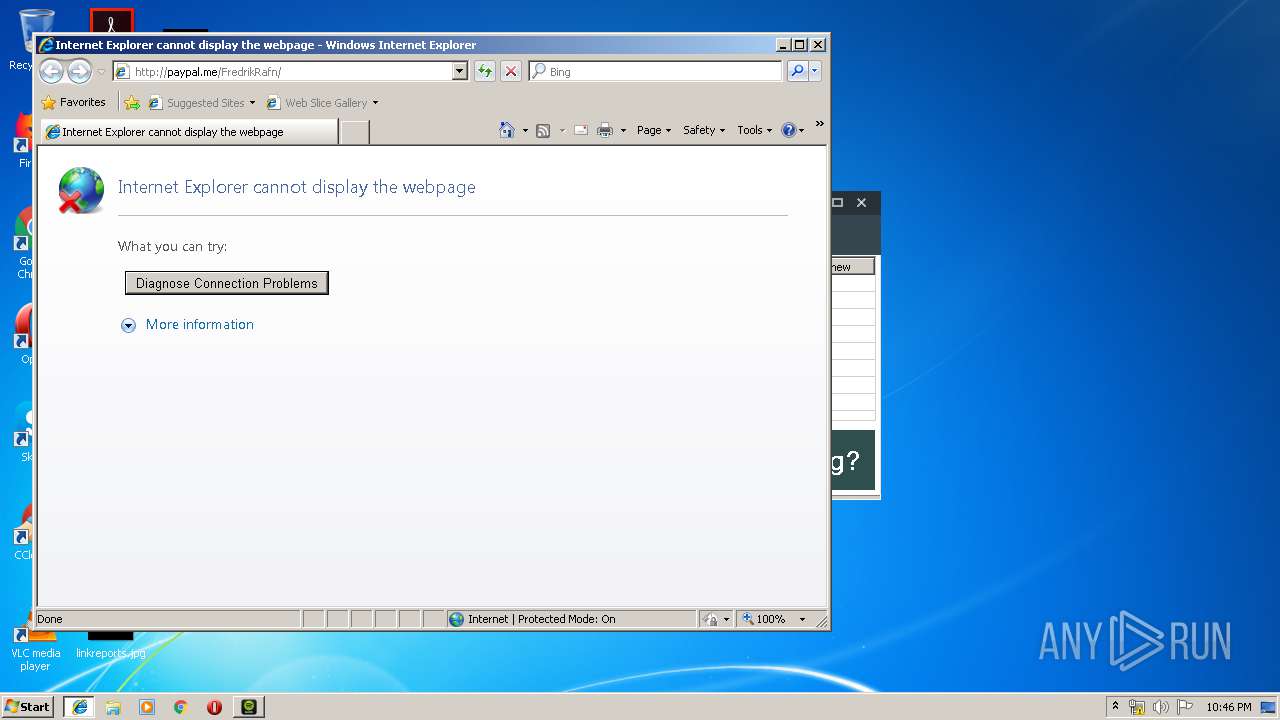Open Opera from the taskbar
This screenshot has width=1280, height=720.
coord(214,707)
